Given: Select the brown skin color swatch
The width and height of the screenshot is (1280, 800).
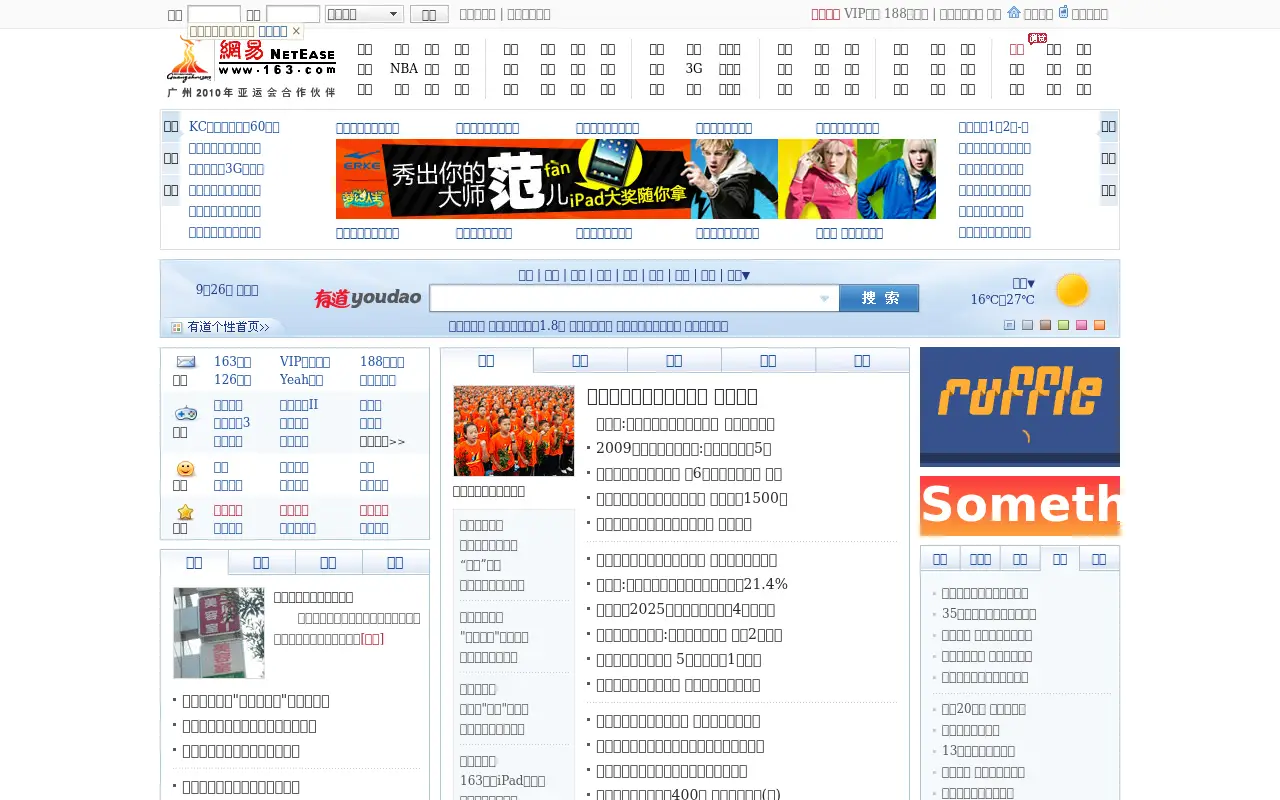Looking at the screenshot, I should coord(1045,325).
